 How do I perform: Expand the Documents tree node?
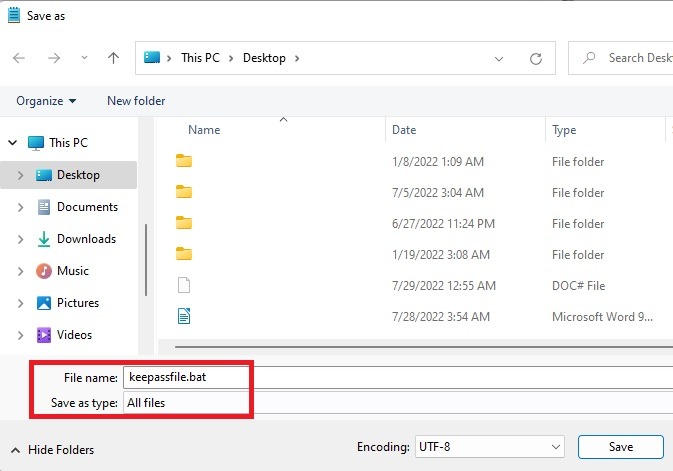(20, 207)
